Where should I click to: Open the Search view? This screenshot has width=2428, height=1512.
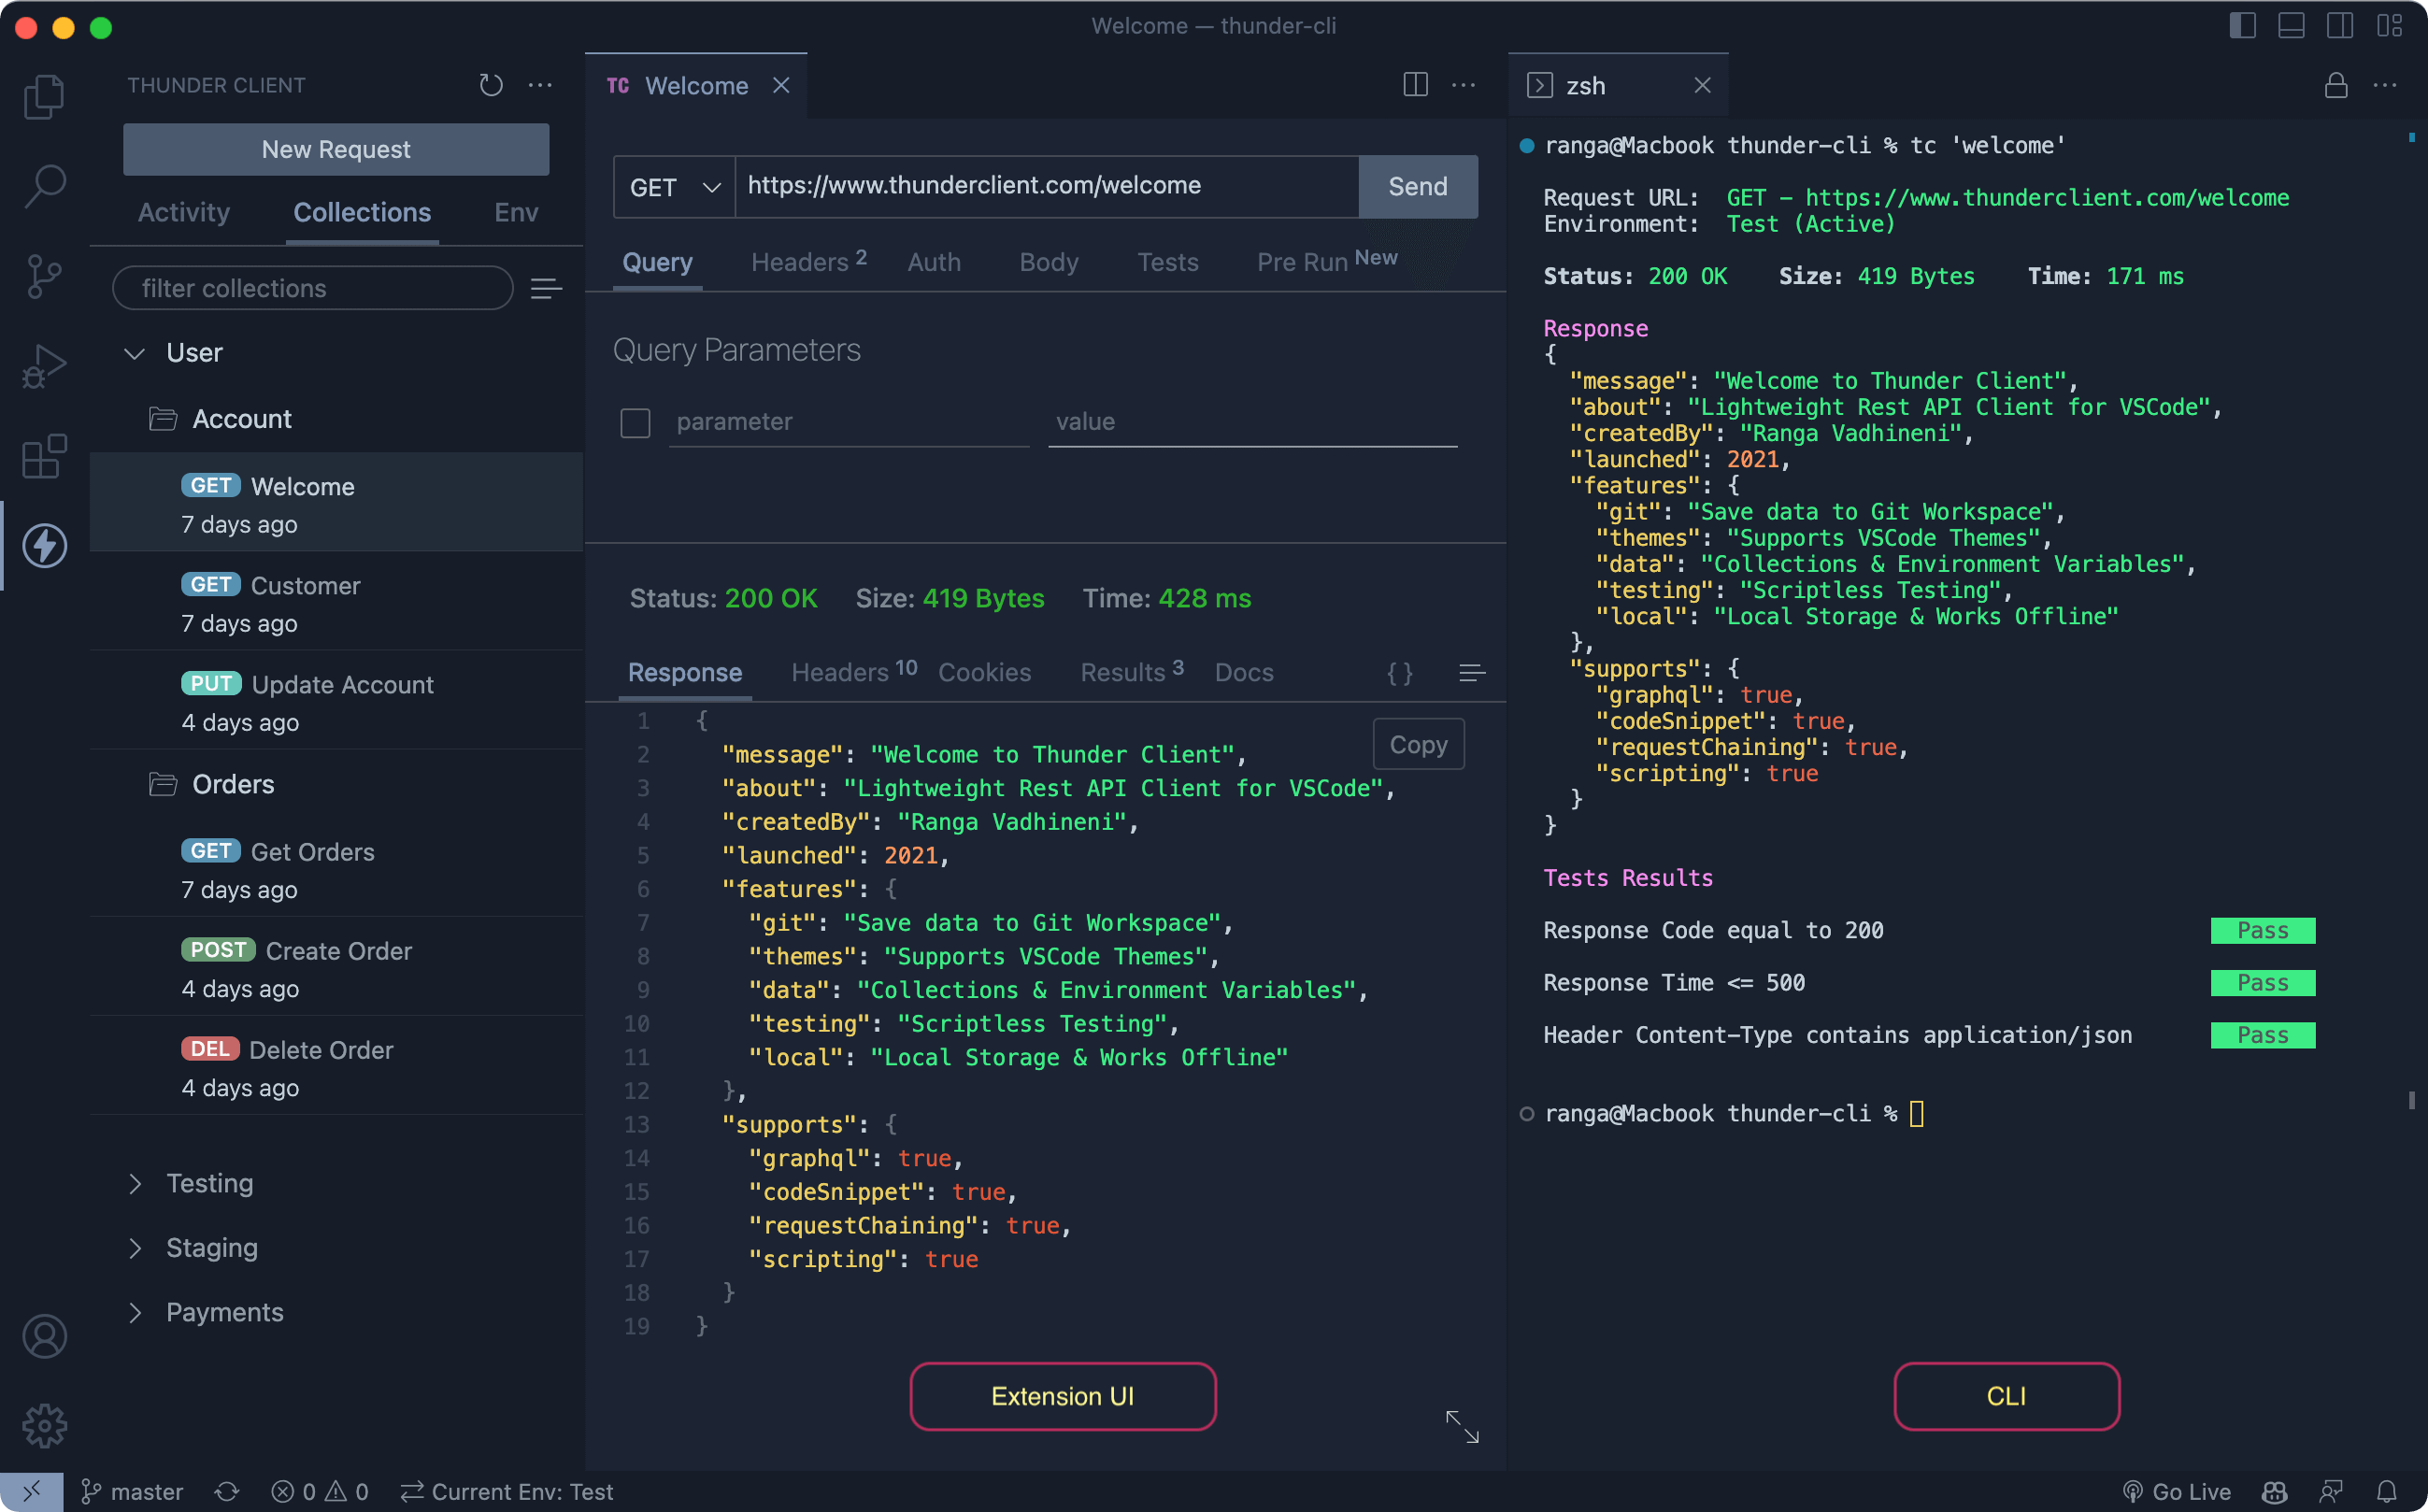point(44,186)
